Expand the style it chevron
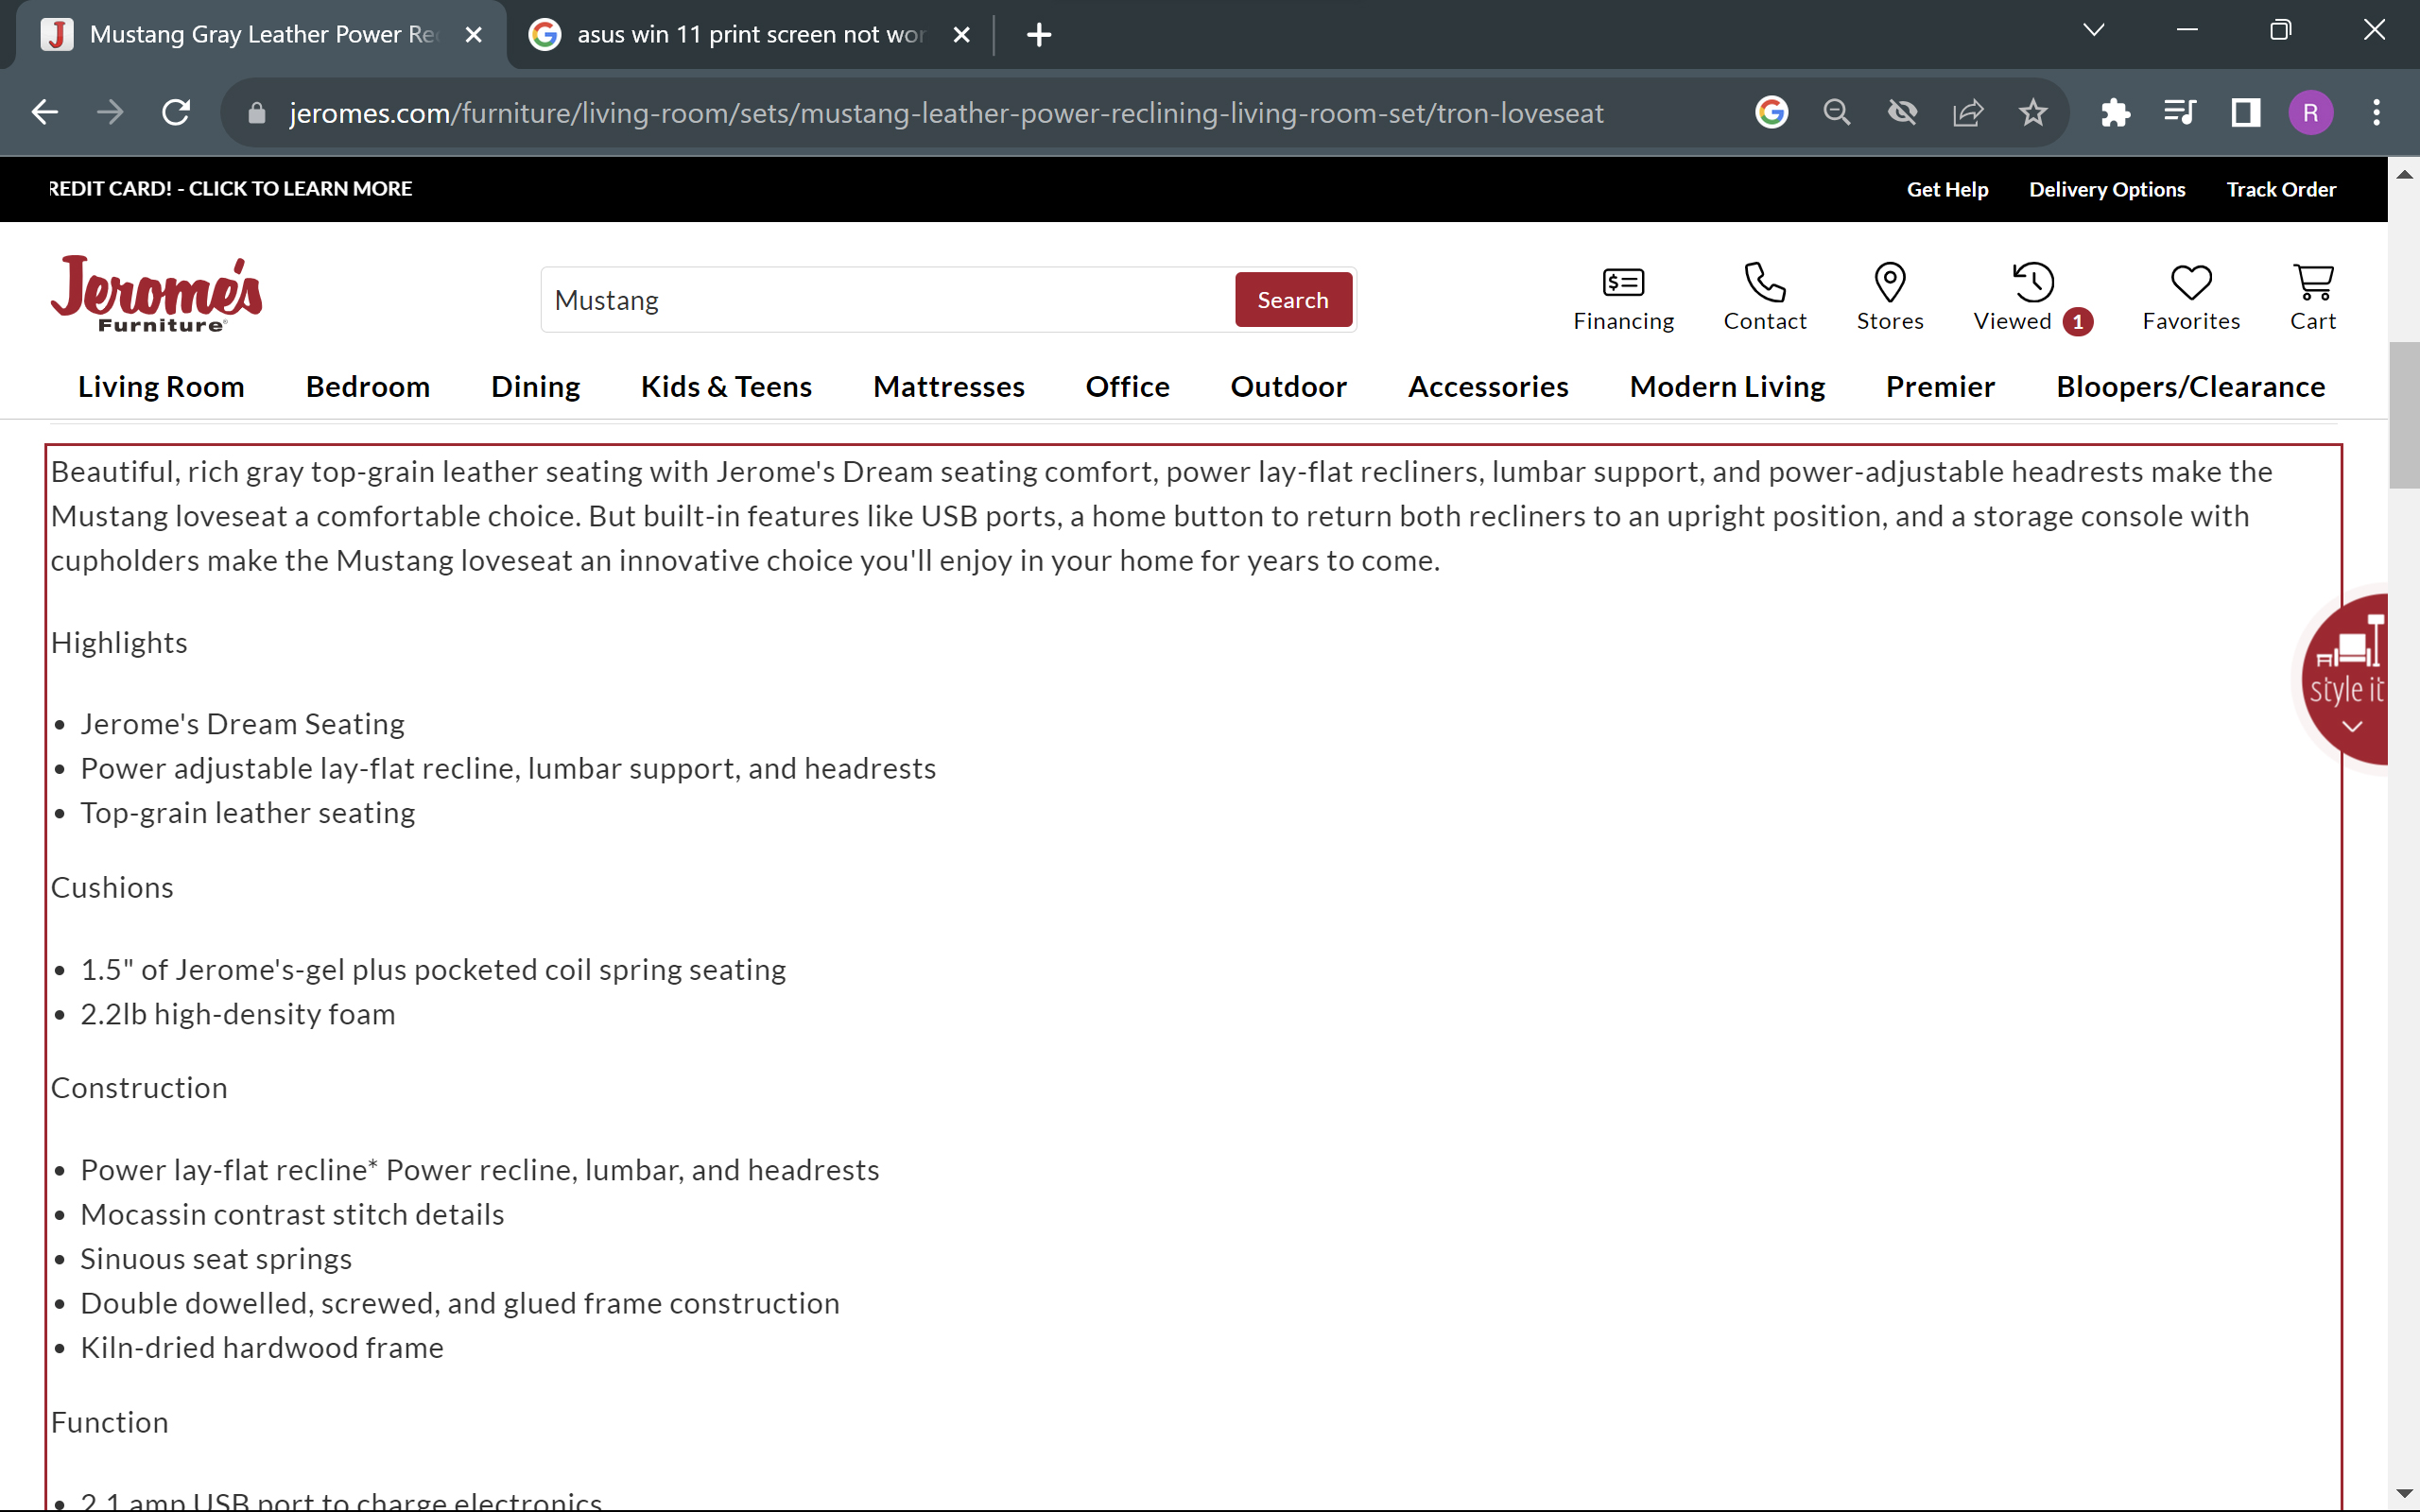The width and height of the screenshot is (2420, 1512). tap(2352, 727)
